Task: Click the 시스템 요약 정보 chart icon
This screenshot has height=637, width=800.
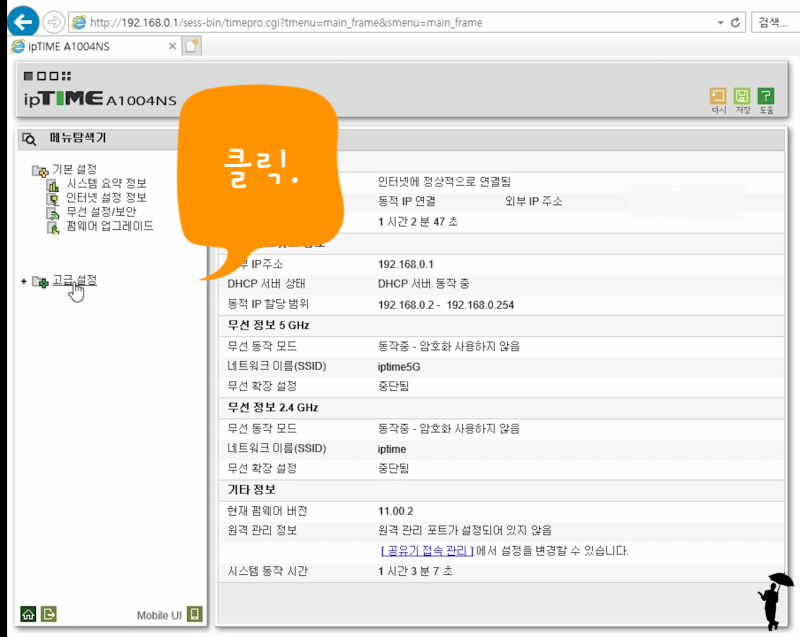Action: click(x=53, y=185)
